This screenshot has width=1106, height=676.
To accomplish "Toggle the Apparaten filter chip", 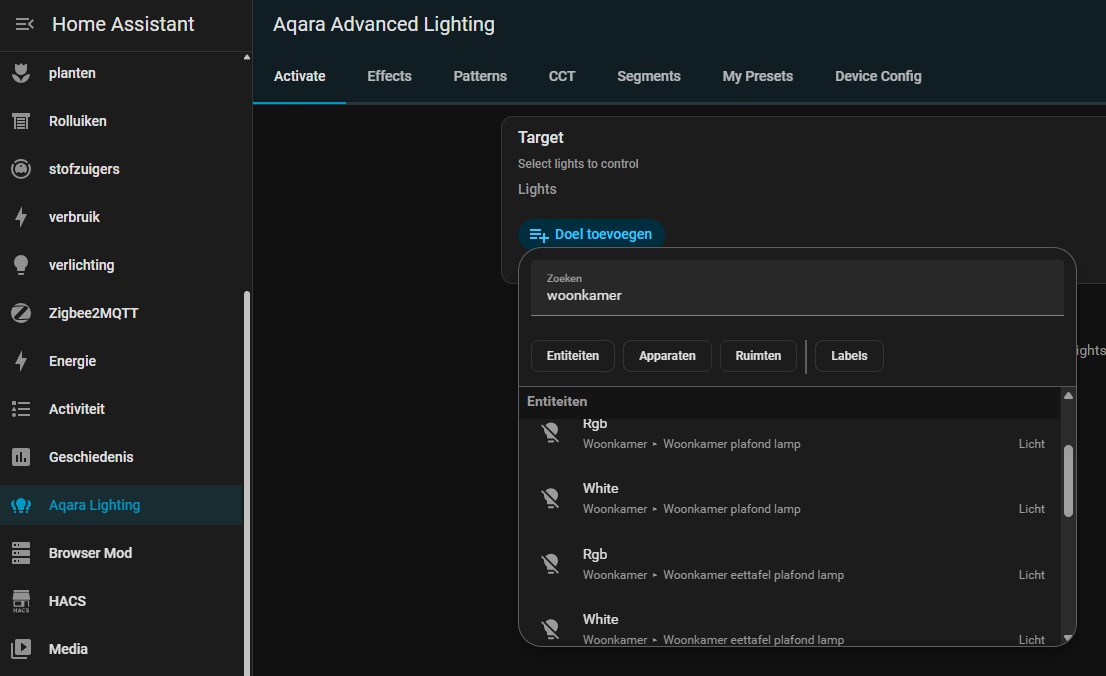I will (x=667, y=356).
